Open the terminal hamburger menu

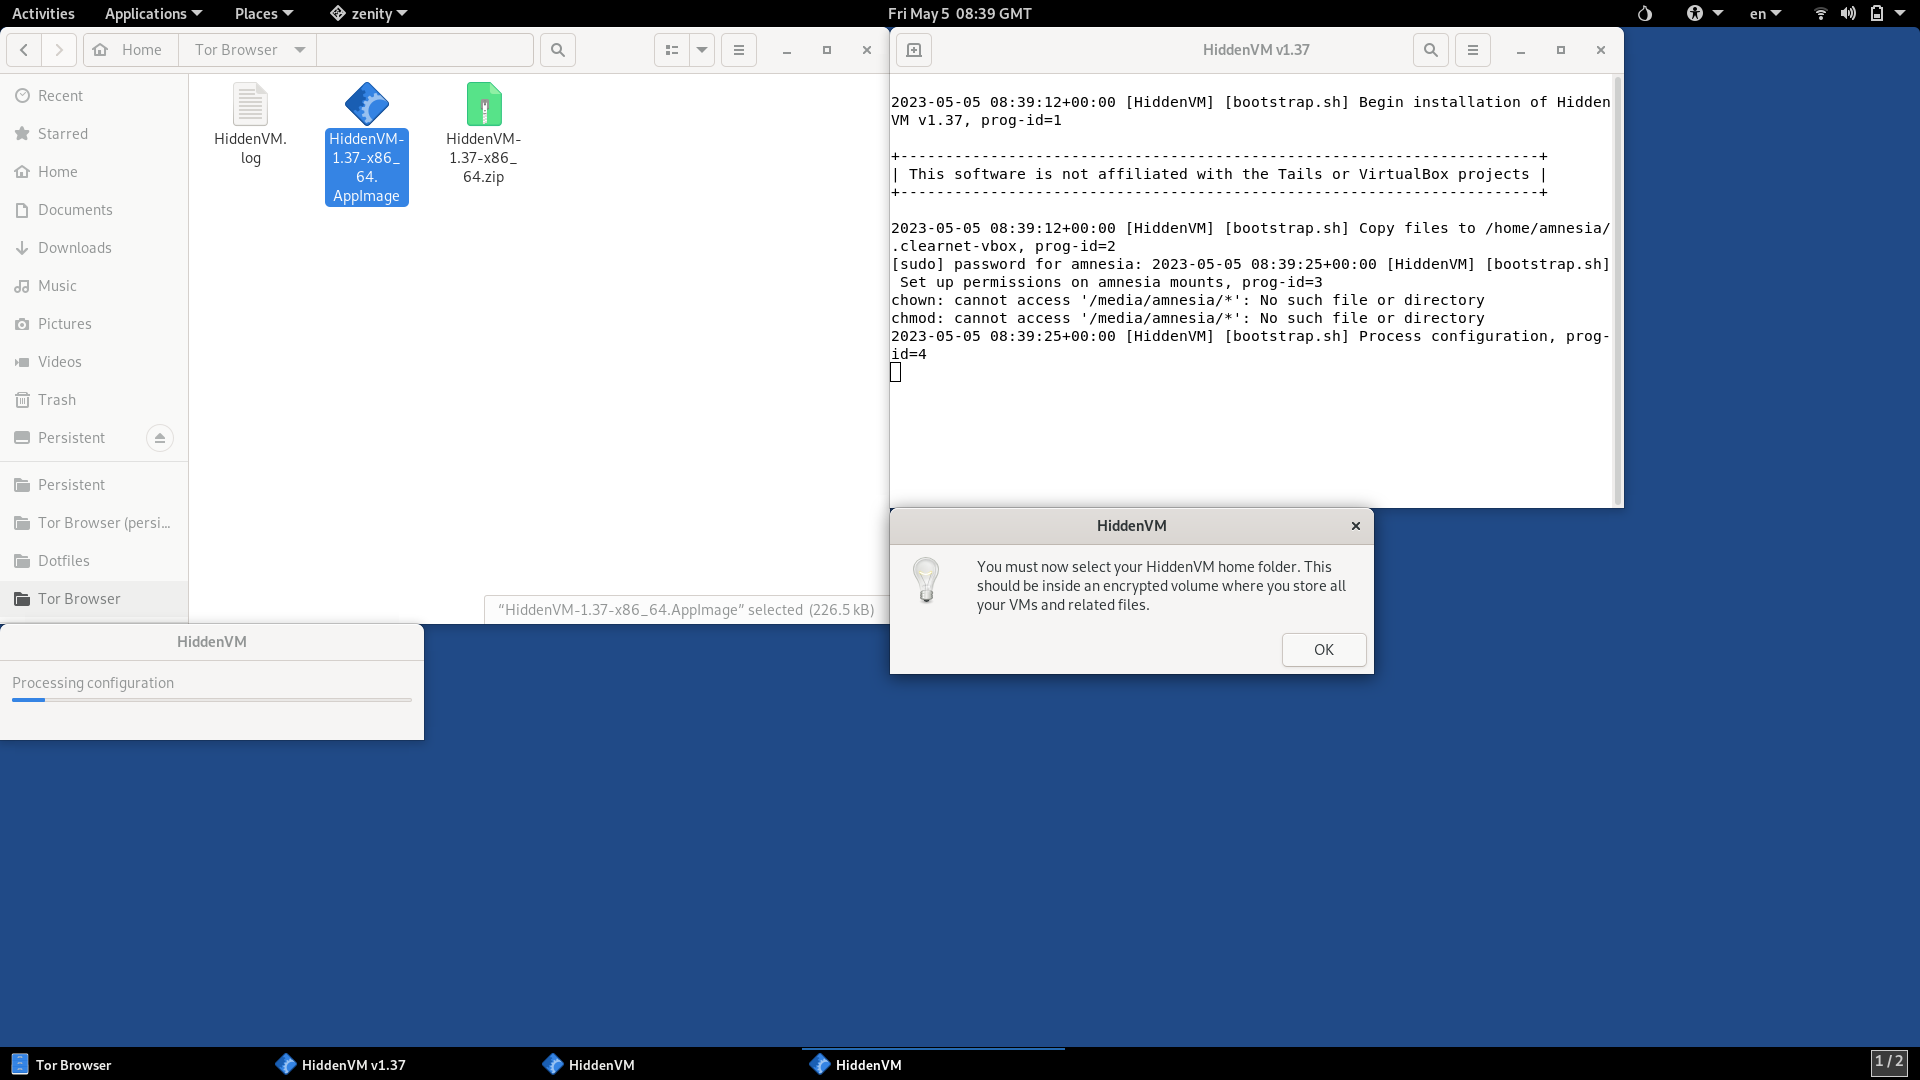pos(1472,50)
